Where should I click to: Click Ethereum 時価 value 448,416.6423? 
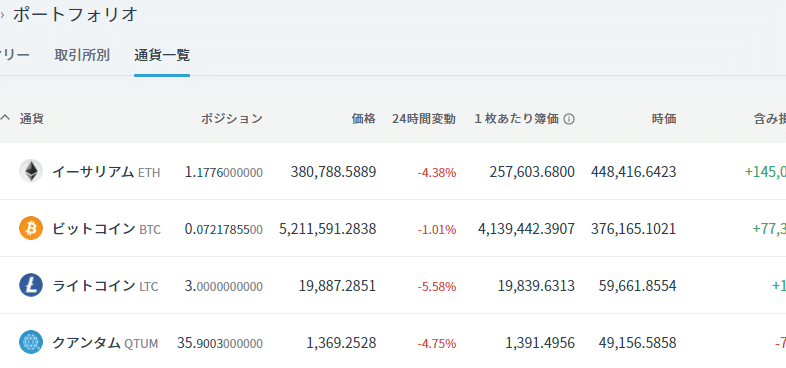[634, 172]
